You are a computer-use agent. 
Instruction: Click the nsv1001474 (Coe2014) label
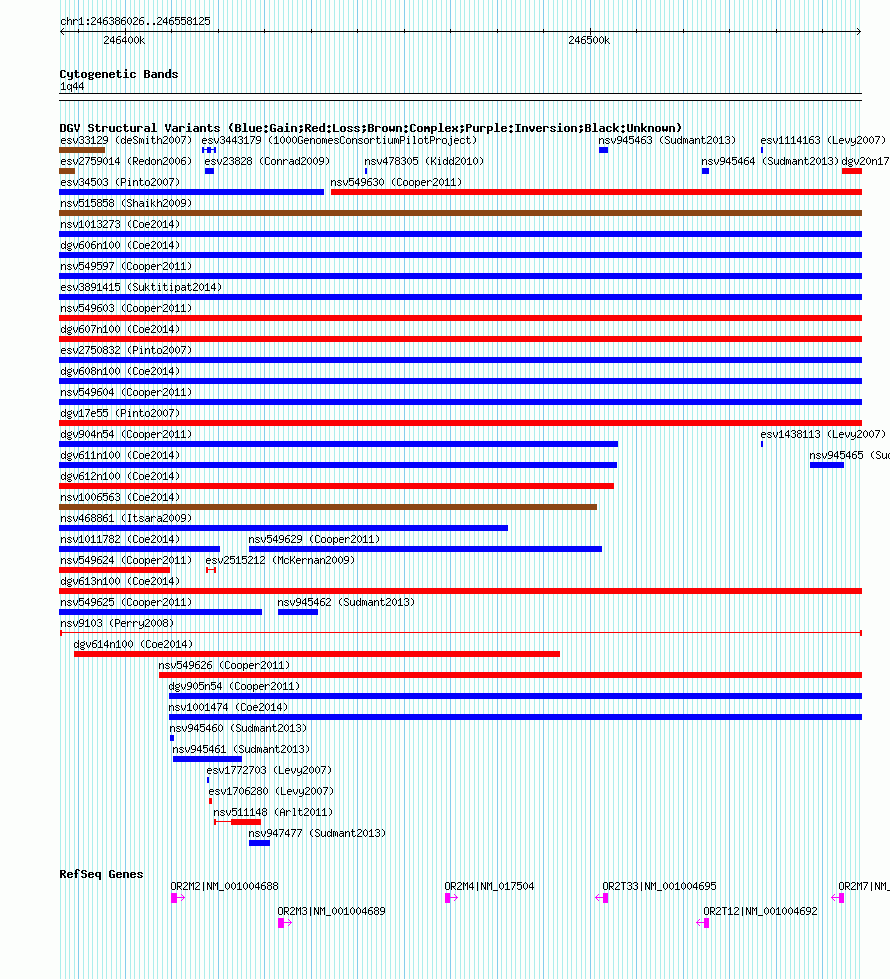[228, 707]
